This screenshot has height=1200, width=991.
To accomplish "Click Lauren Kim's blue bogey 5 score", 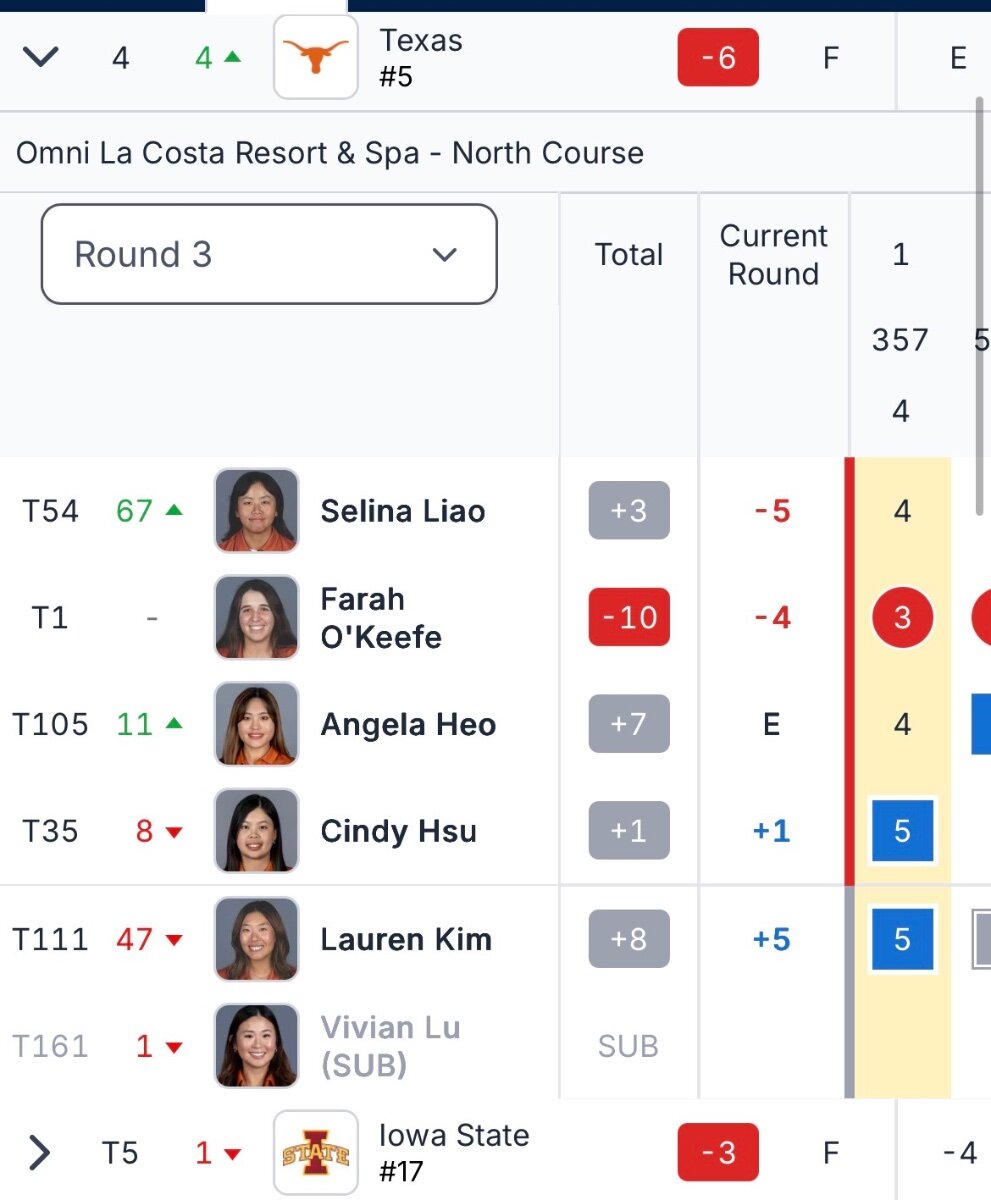I will click(x=902, y=939).
